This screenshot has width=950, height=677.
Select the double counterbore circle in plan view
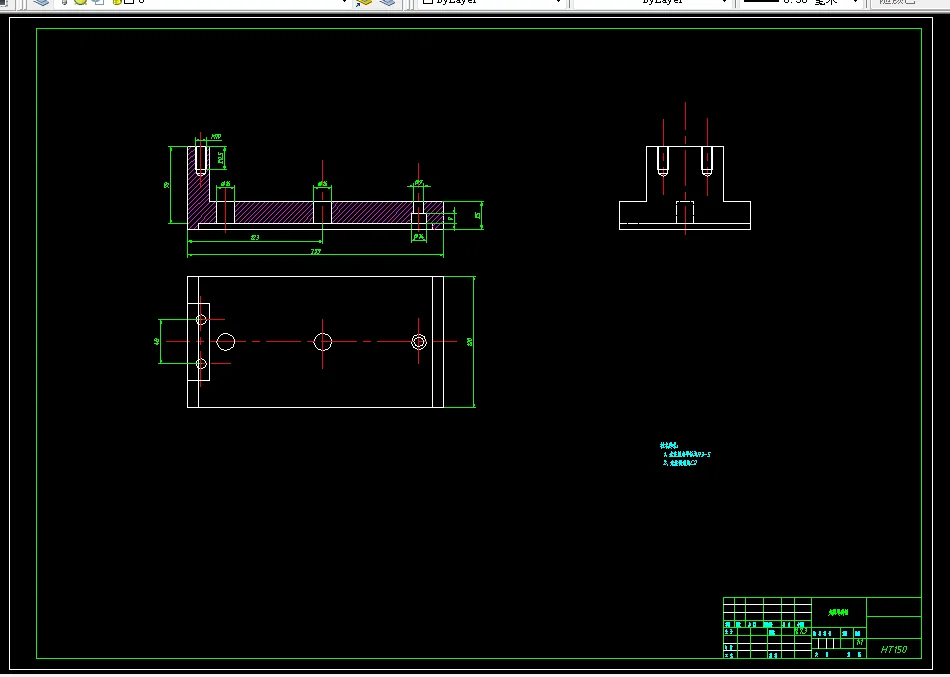pos(419,342)
